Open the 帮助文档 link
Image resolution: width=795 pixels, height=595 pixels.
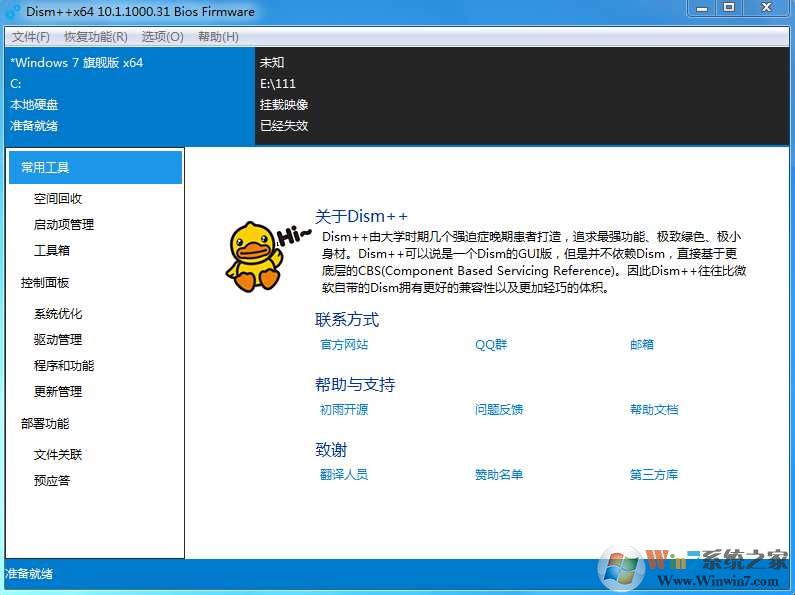pyautogui.click(x=654, y=410)
